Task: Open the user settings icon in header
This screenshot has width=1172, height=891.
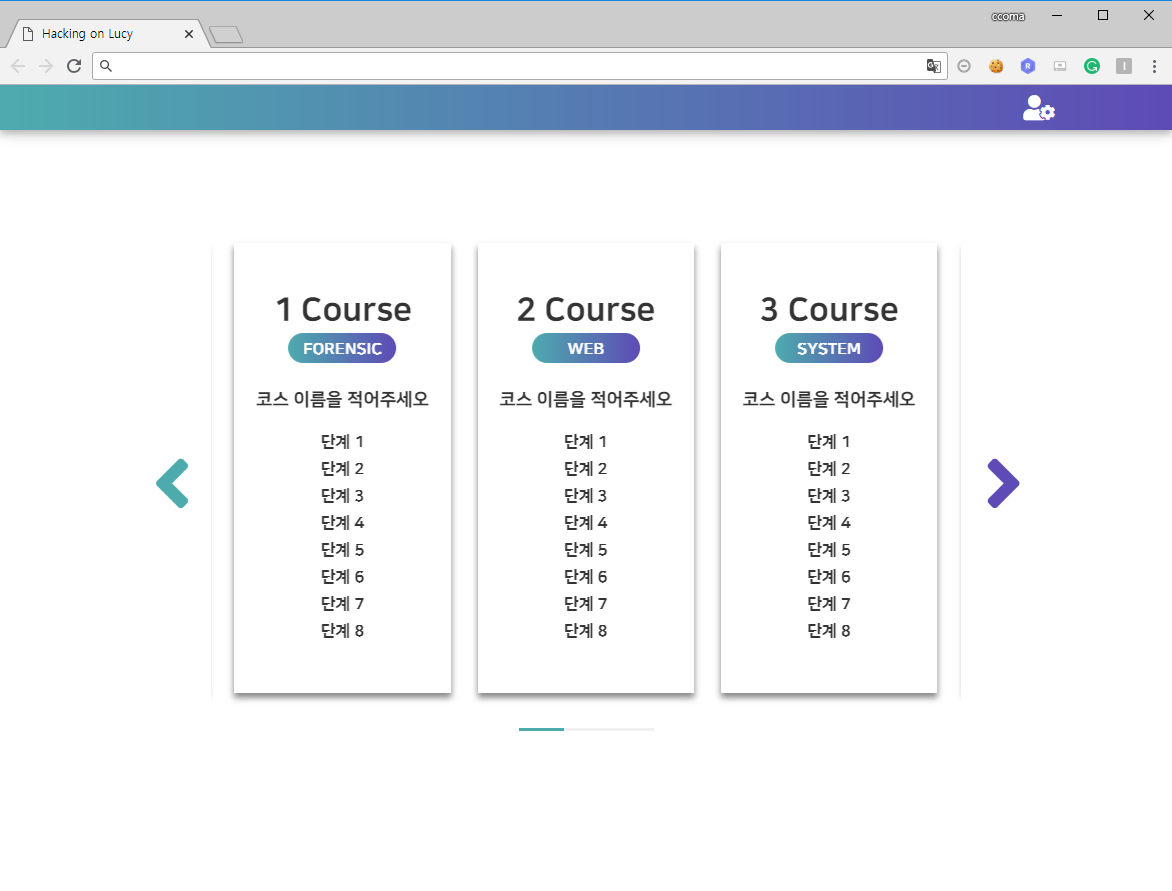Action: 1038,108
